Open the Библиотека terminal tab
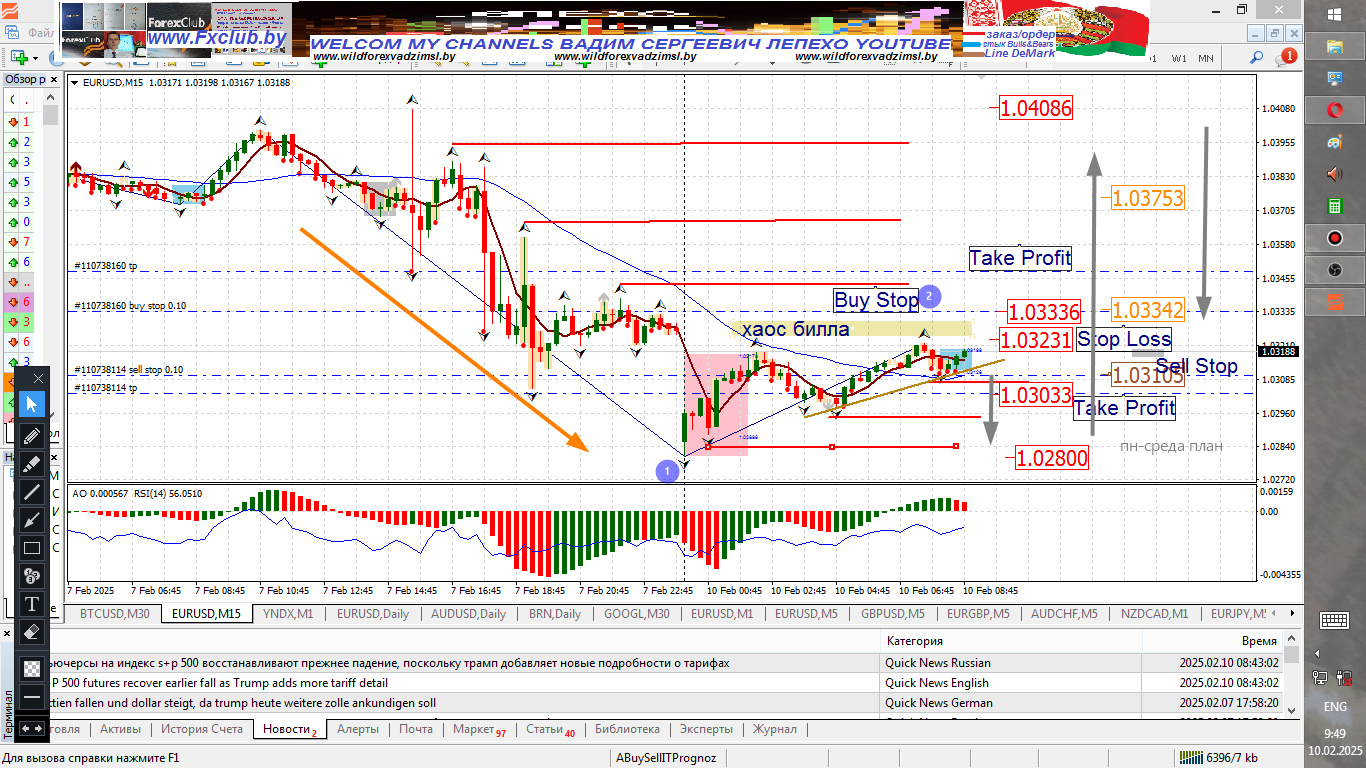Viewport: 1366px width, 768px height. coord(627,729)
